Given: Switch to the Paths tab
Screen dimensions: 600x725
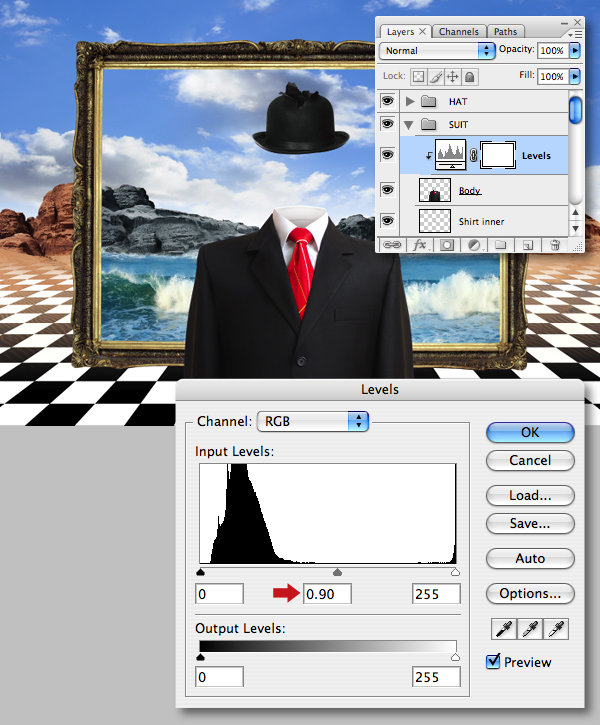Looking at the screenshot, I should 505,31.
